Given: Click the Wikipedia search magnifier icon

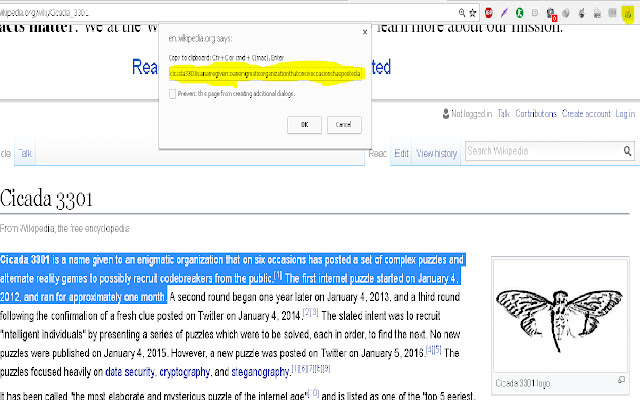Looking at the screenshot, I should [x=628, y=152].
